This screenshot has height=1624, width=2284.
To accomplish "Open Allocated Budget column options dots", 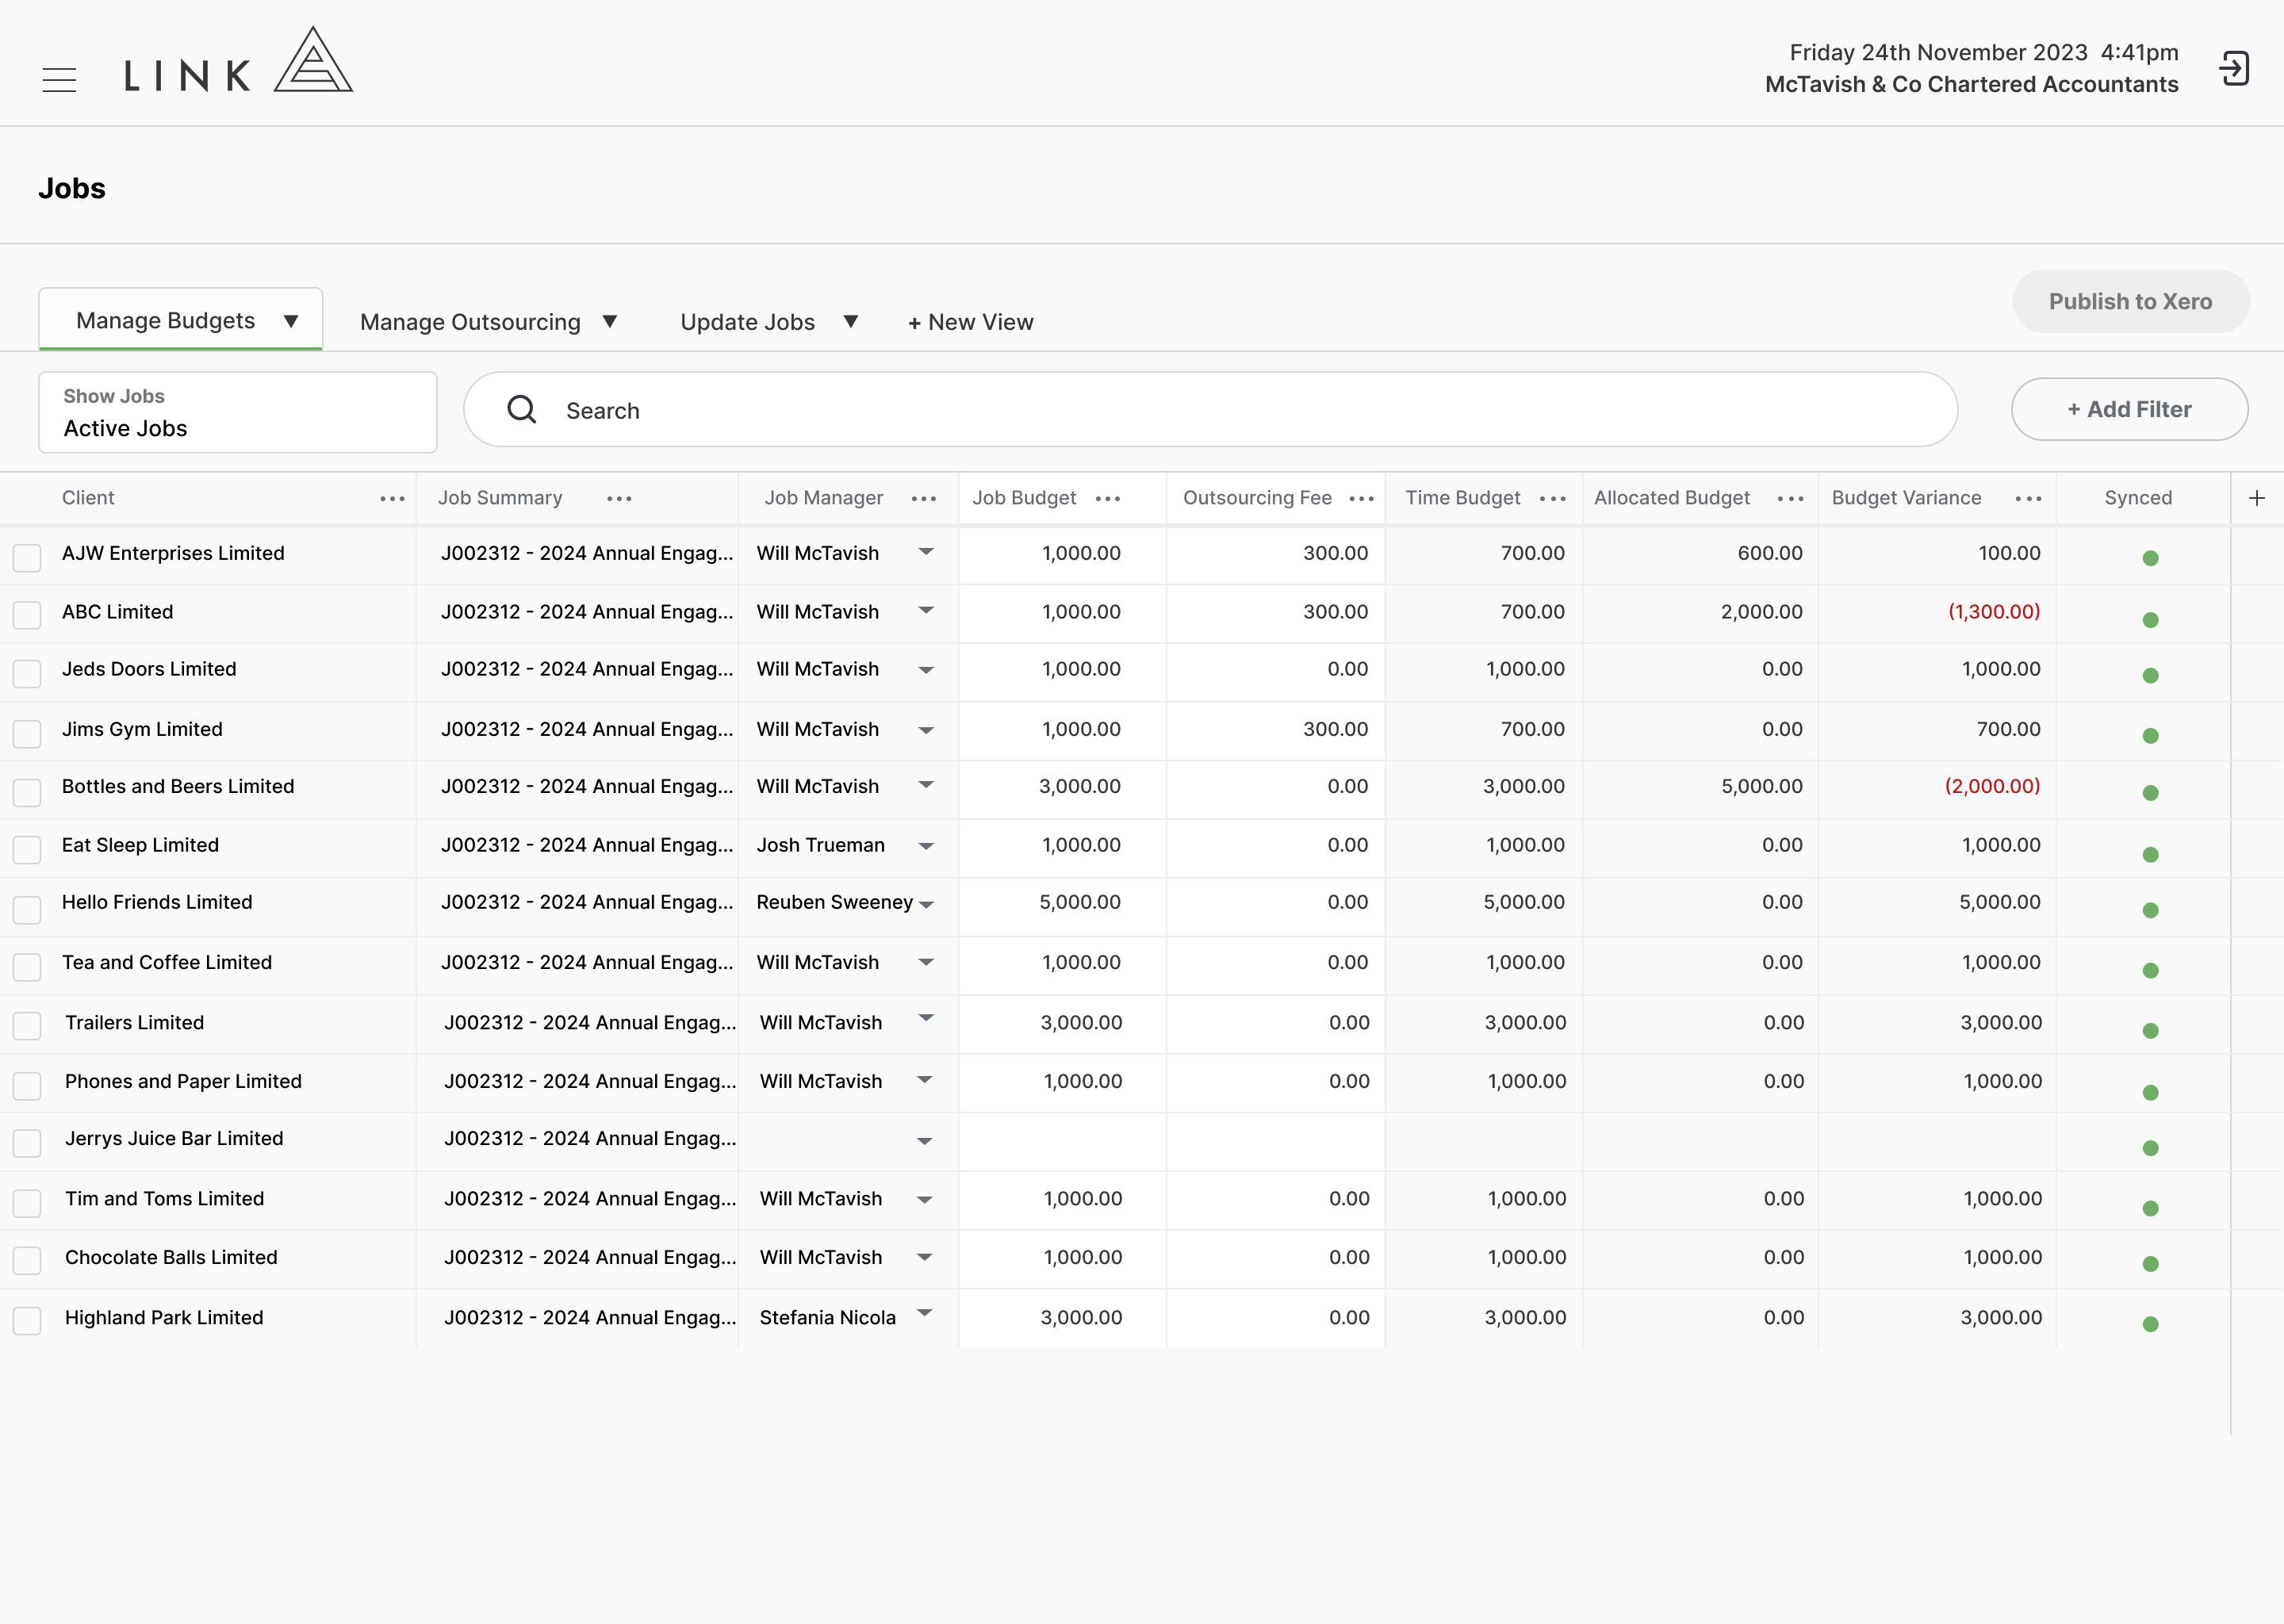I will pos(1791,498).
